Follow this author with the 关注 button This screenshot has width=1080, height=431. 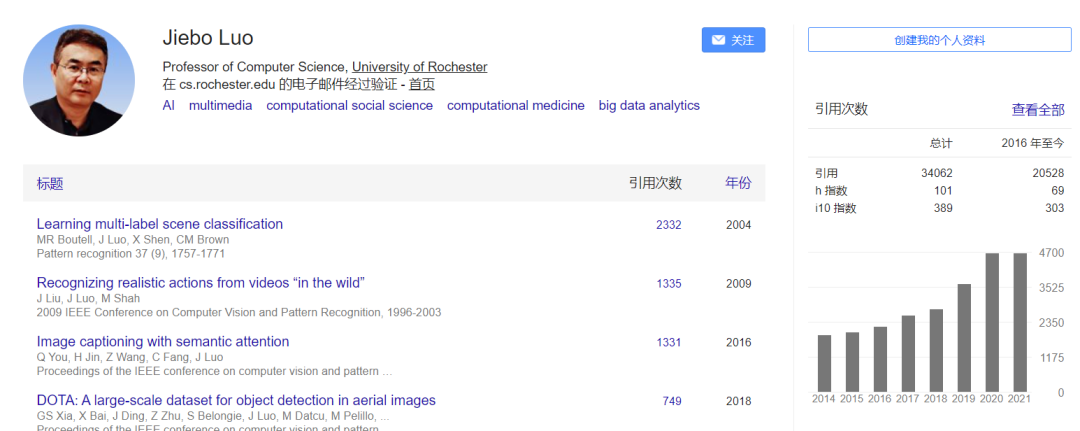click(x=733, y=40)
